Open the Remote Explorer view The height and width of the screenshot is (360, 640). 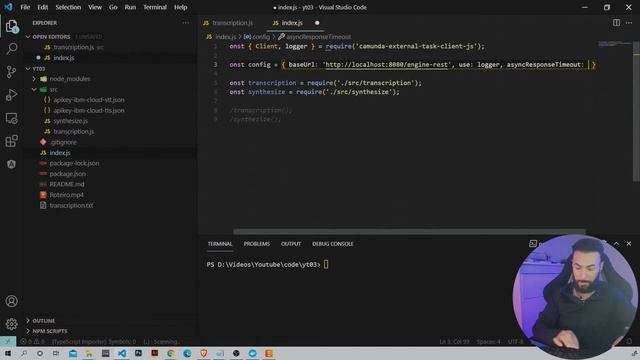click(11, 118)
